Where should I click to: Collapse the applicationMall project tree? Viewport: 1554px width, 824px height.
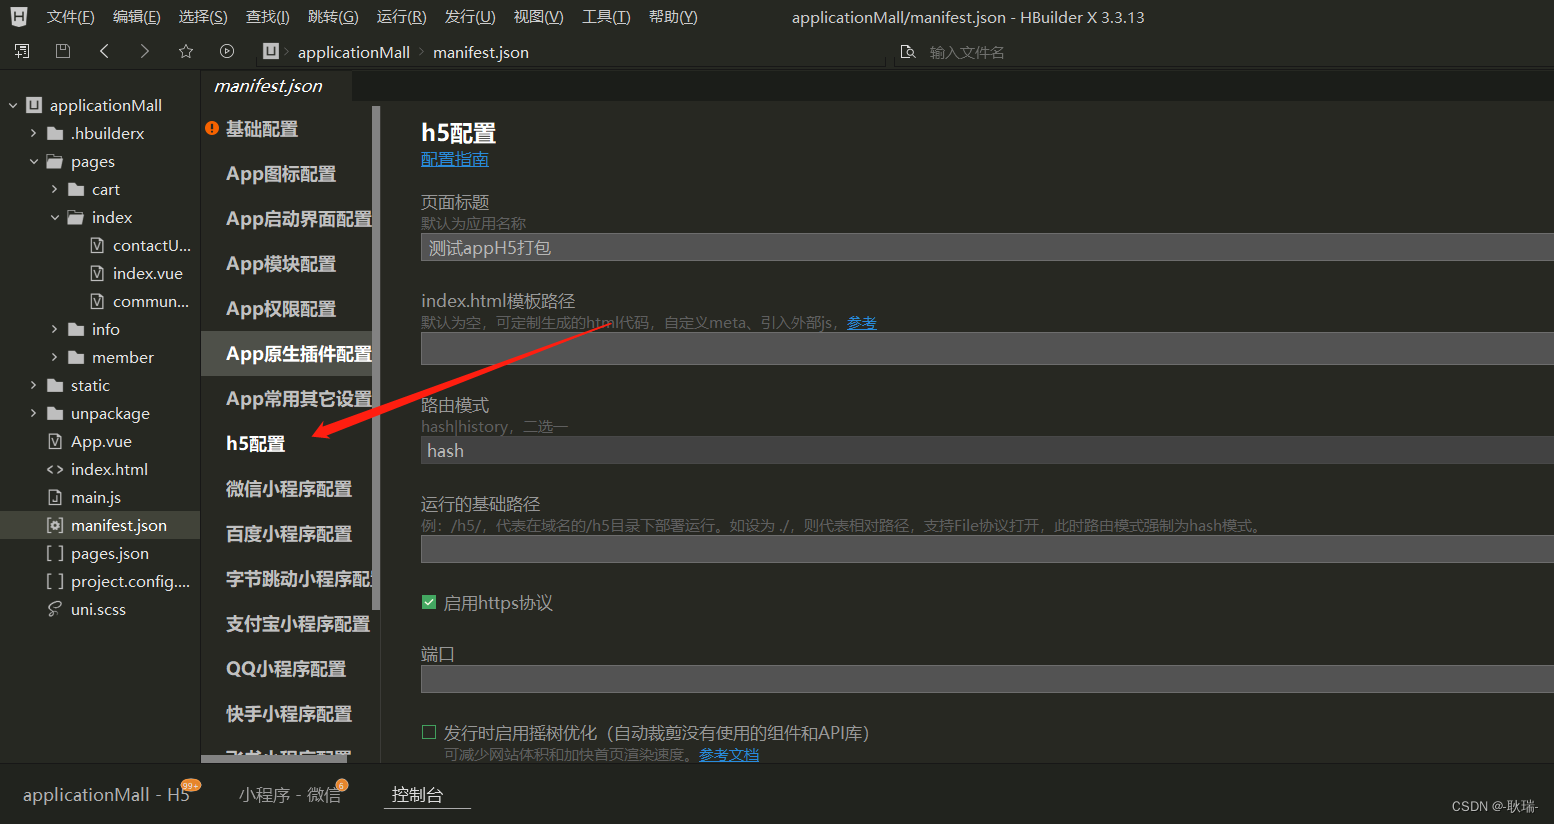point(13,105)
